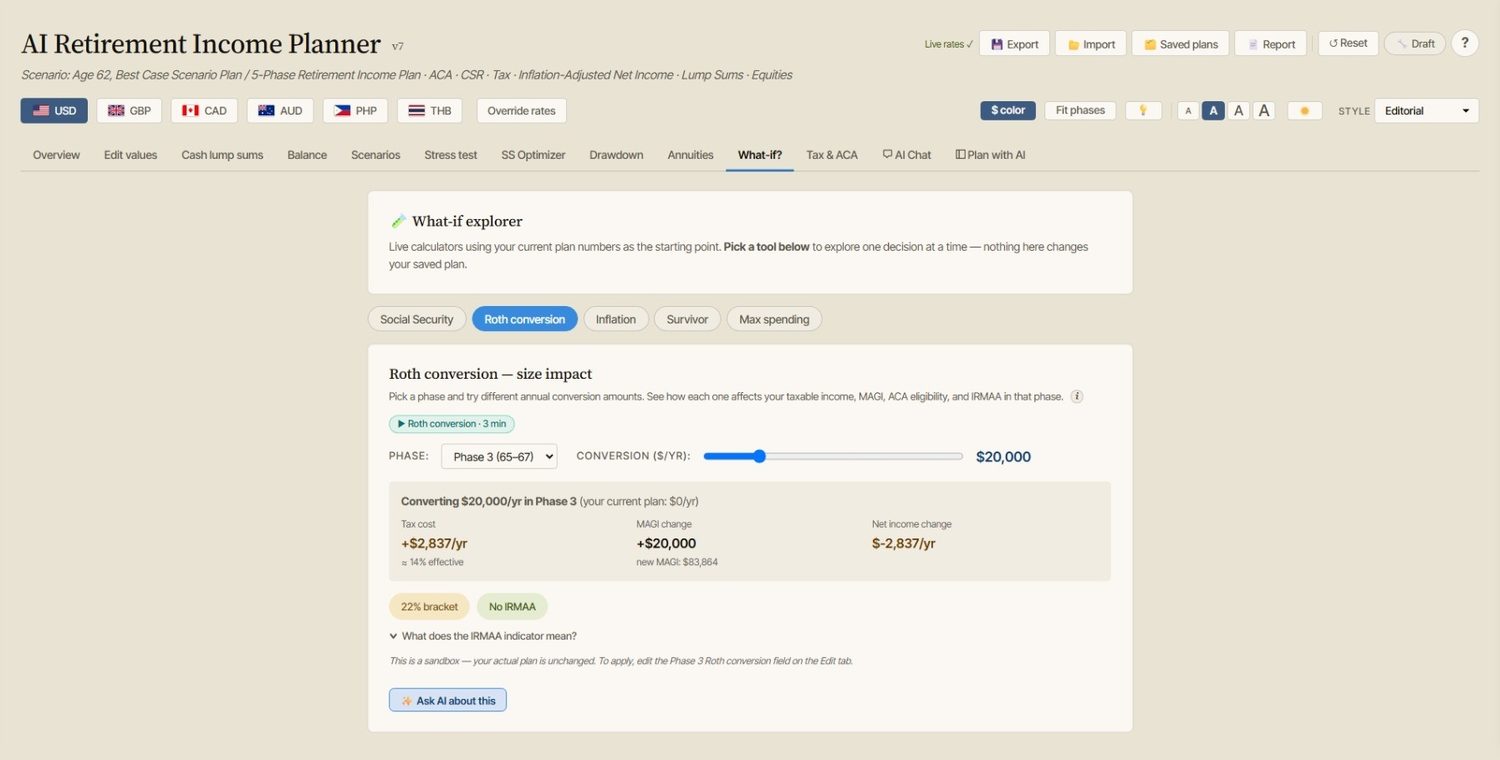Open the Cash lump sums tab

point(222,155)
